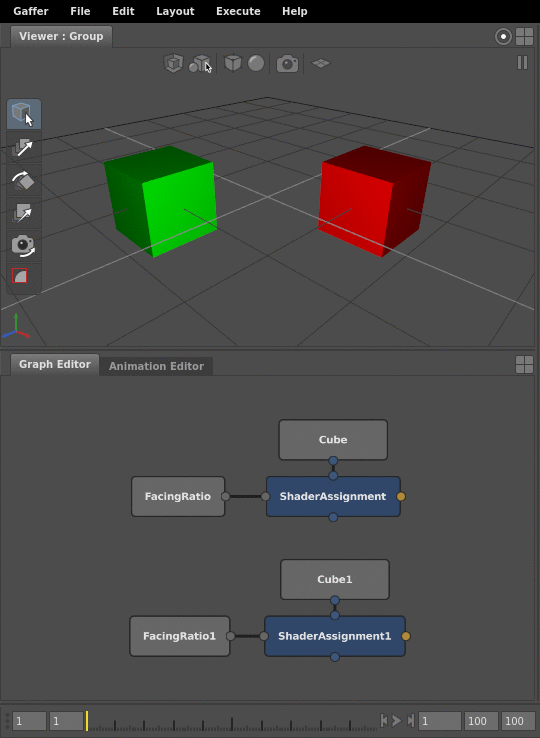Pause viewer updates
This screenshot has height=738, width=540.
[523, 63]
